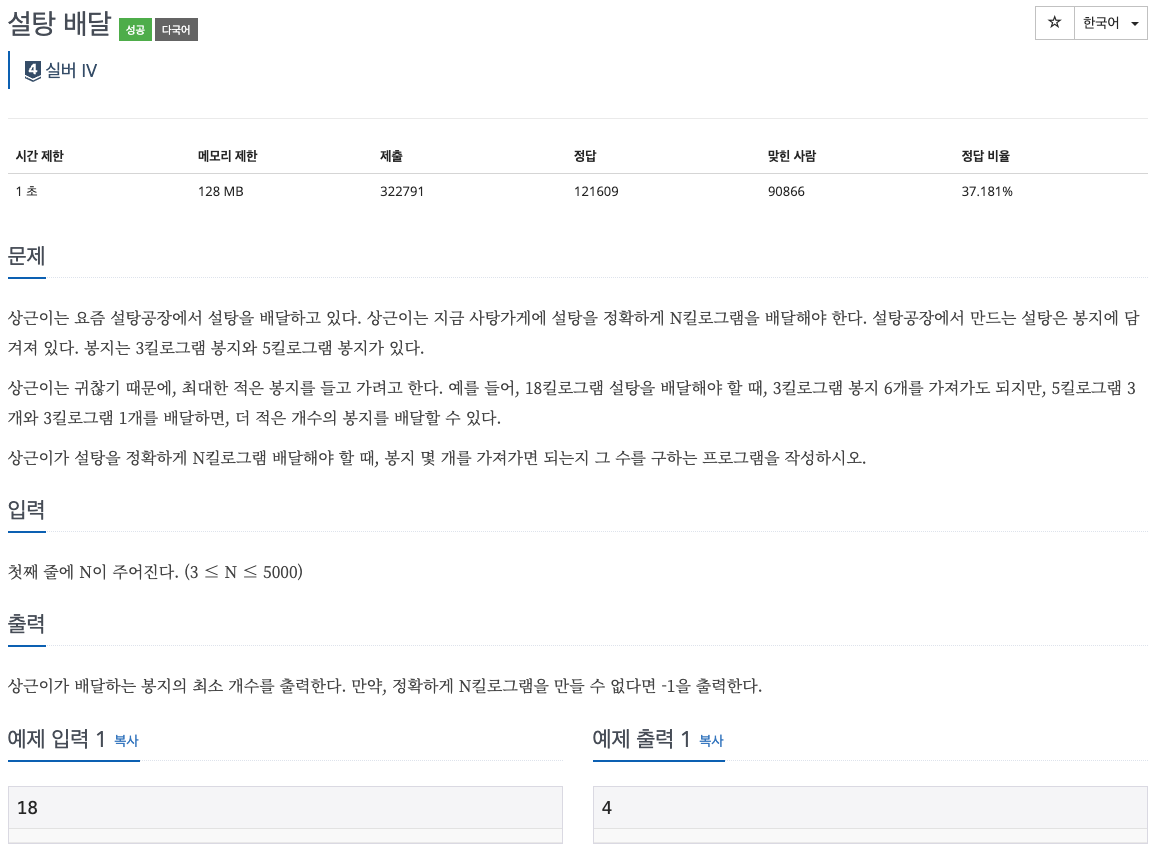1159x851 pixels.
Task: Click the 맞힌 사람 count 90866
Action: tap(786, 191)
